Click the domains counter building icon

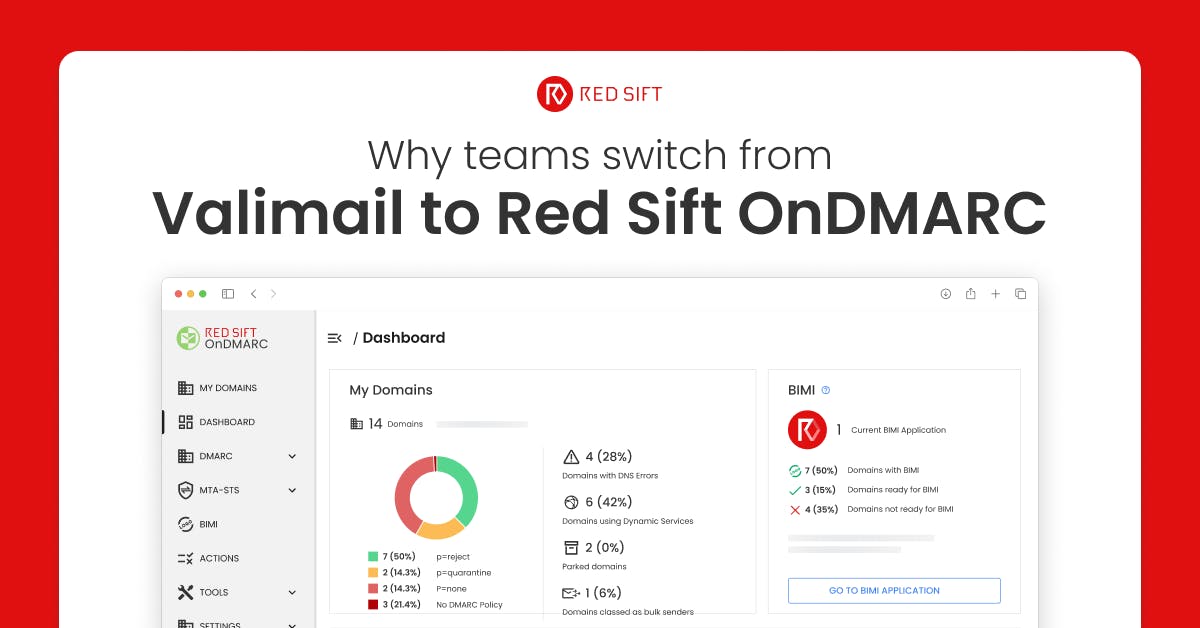click(357, 423)
